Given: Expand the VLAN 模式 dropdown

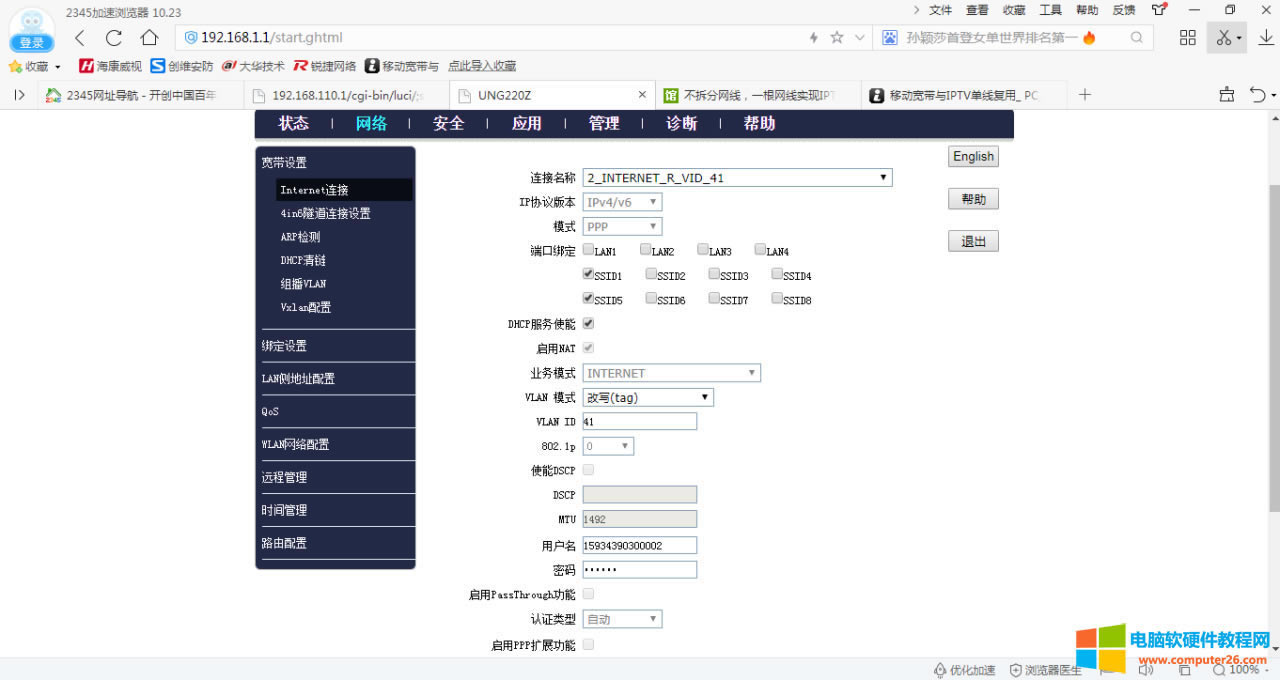Looking at the screenshot, I should click(648, 398).
